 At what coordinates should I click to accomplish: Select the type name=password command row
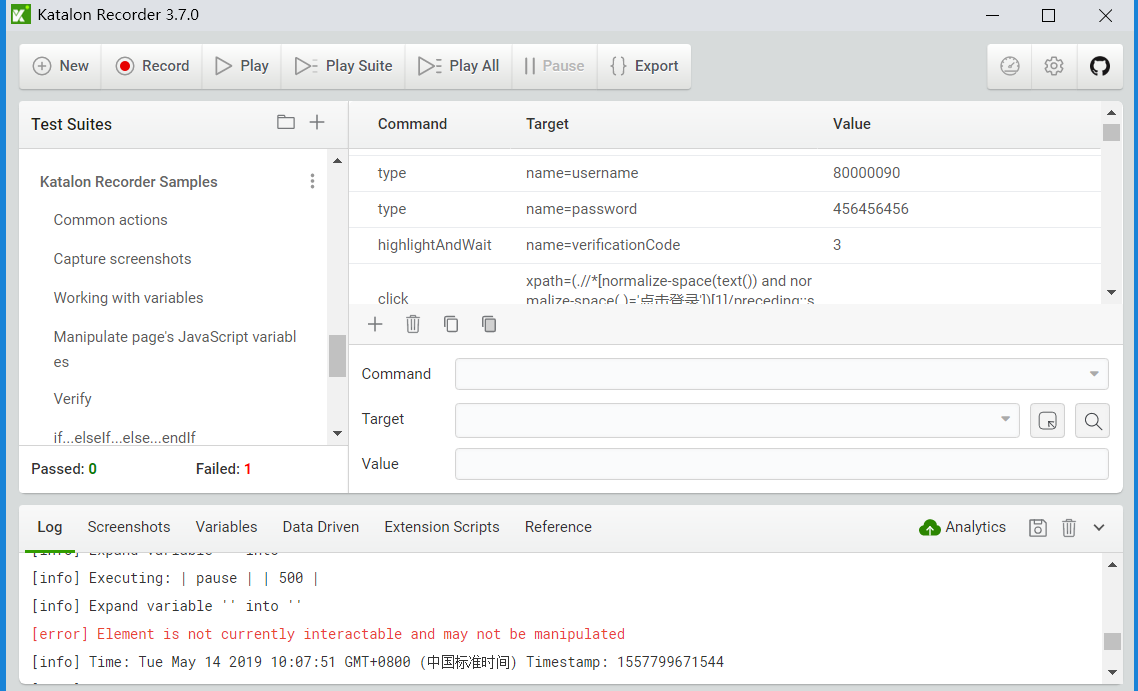coord(724,210)
